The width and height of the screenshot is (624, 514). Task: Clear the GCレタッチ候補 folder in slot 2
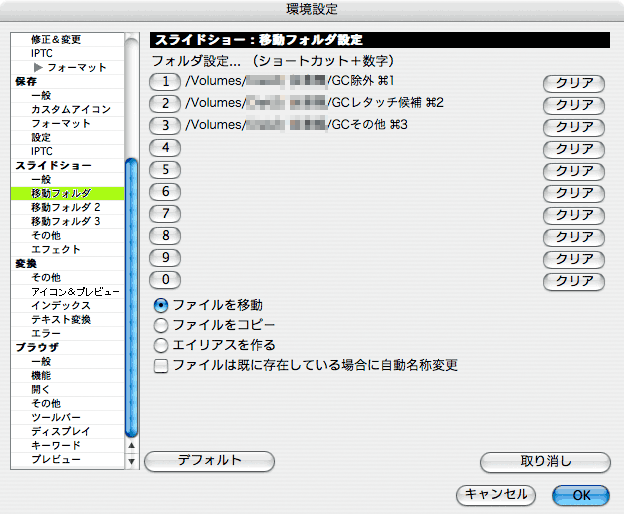(574, 105)
